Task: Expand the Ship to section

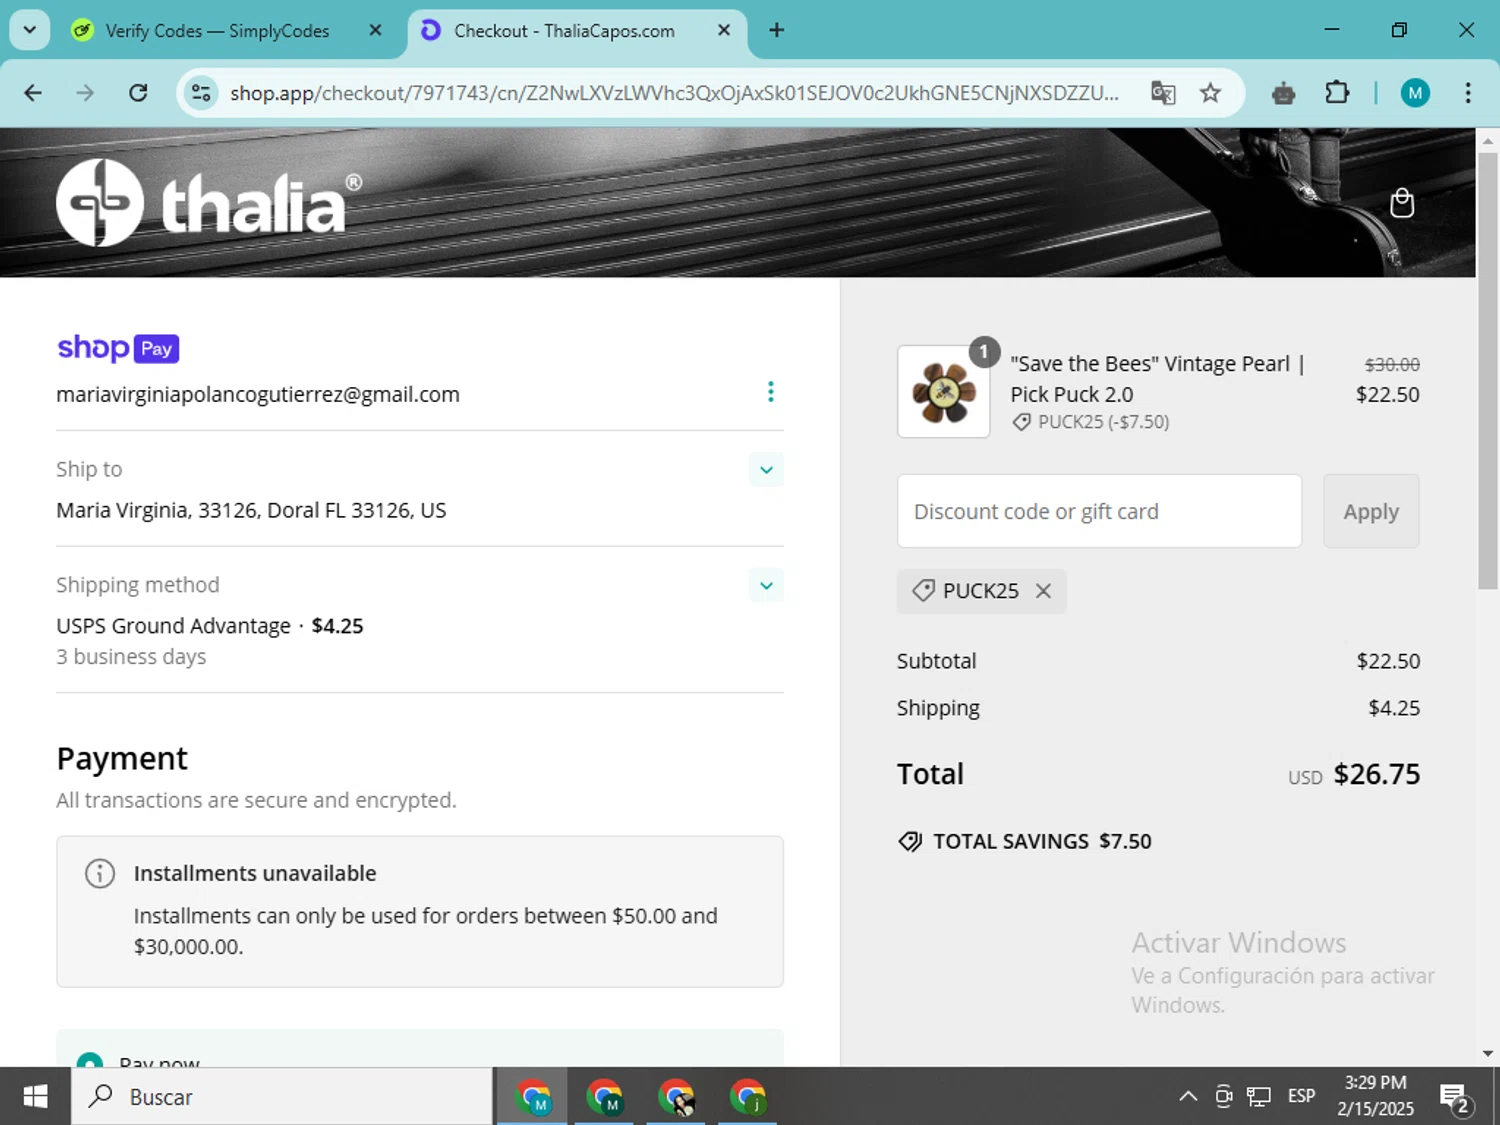Action: [766, 470]
